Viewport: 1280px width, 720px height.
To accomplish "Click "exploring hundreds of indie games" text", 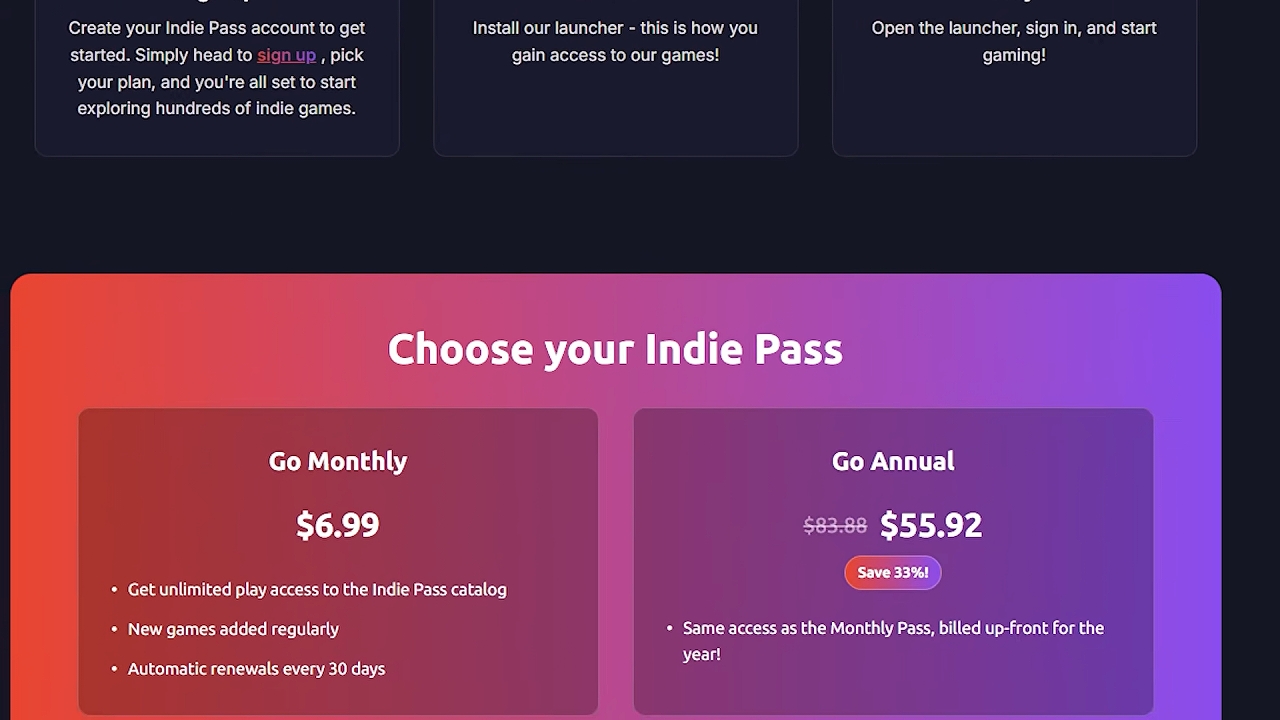I will pos(216,108).
